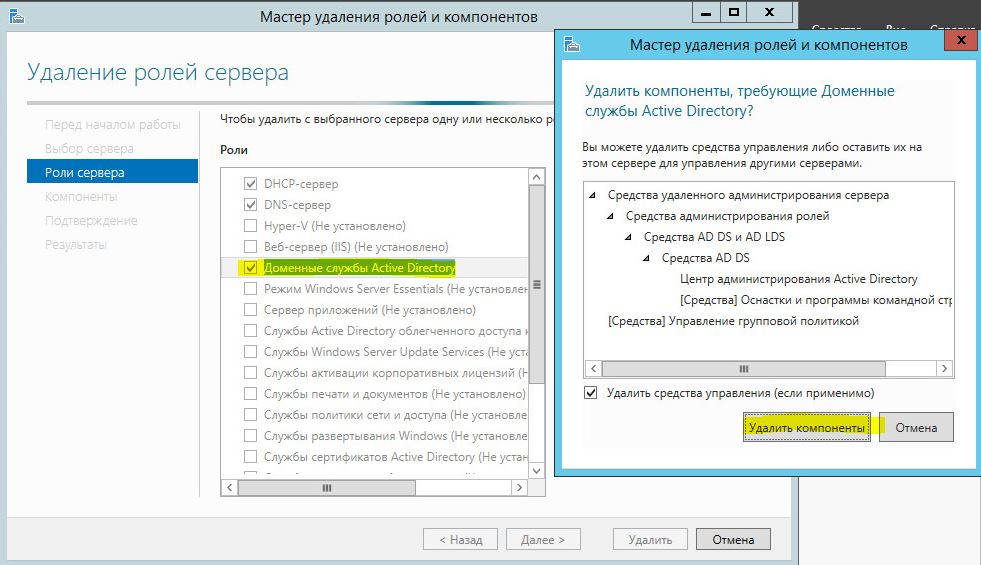Maximize the main wizard window
Image resolution: width=981 pixels, height=565 pixels.
(x=734, y=12)
